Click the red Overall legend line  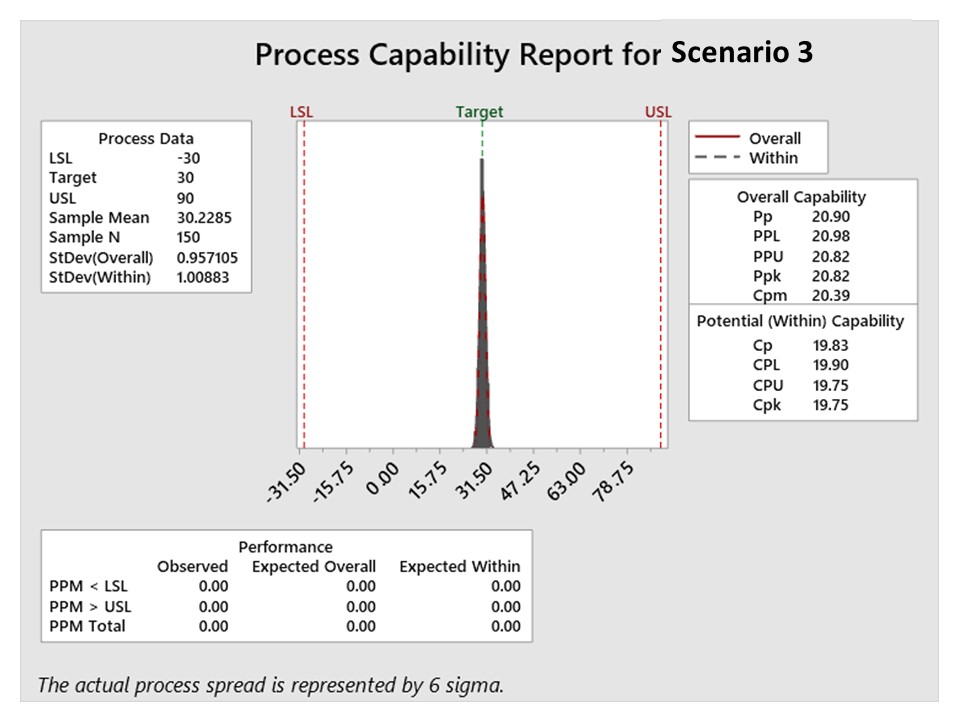[715, 138]
